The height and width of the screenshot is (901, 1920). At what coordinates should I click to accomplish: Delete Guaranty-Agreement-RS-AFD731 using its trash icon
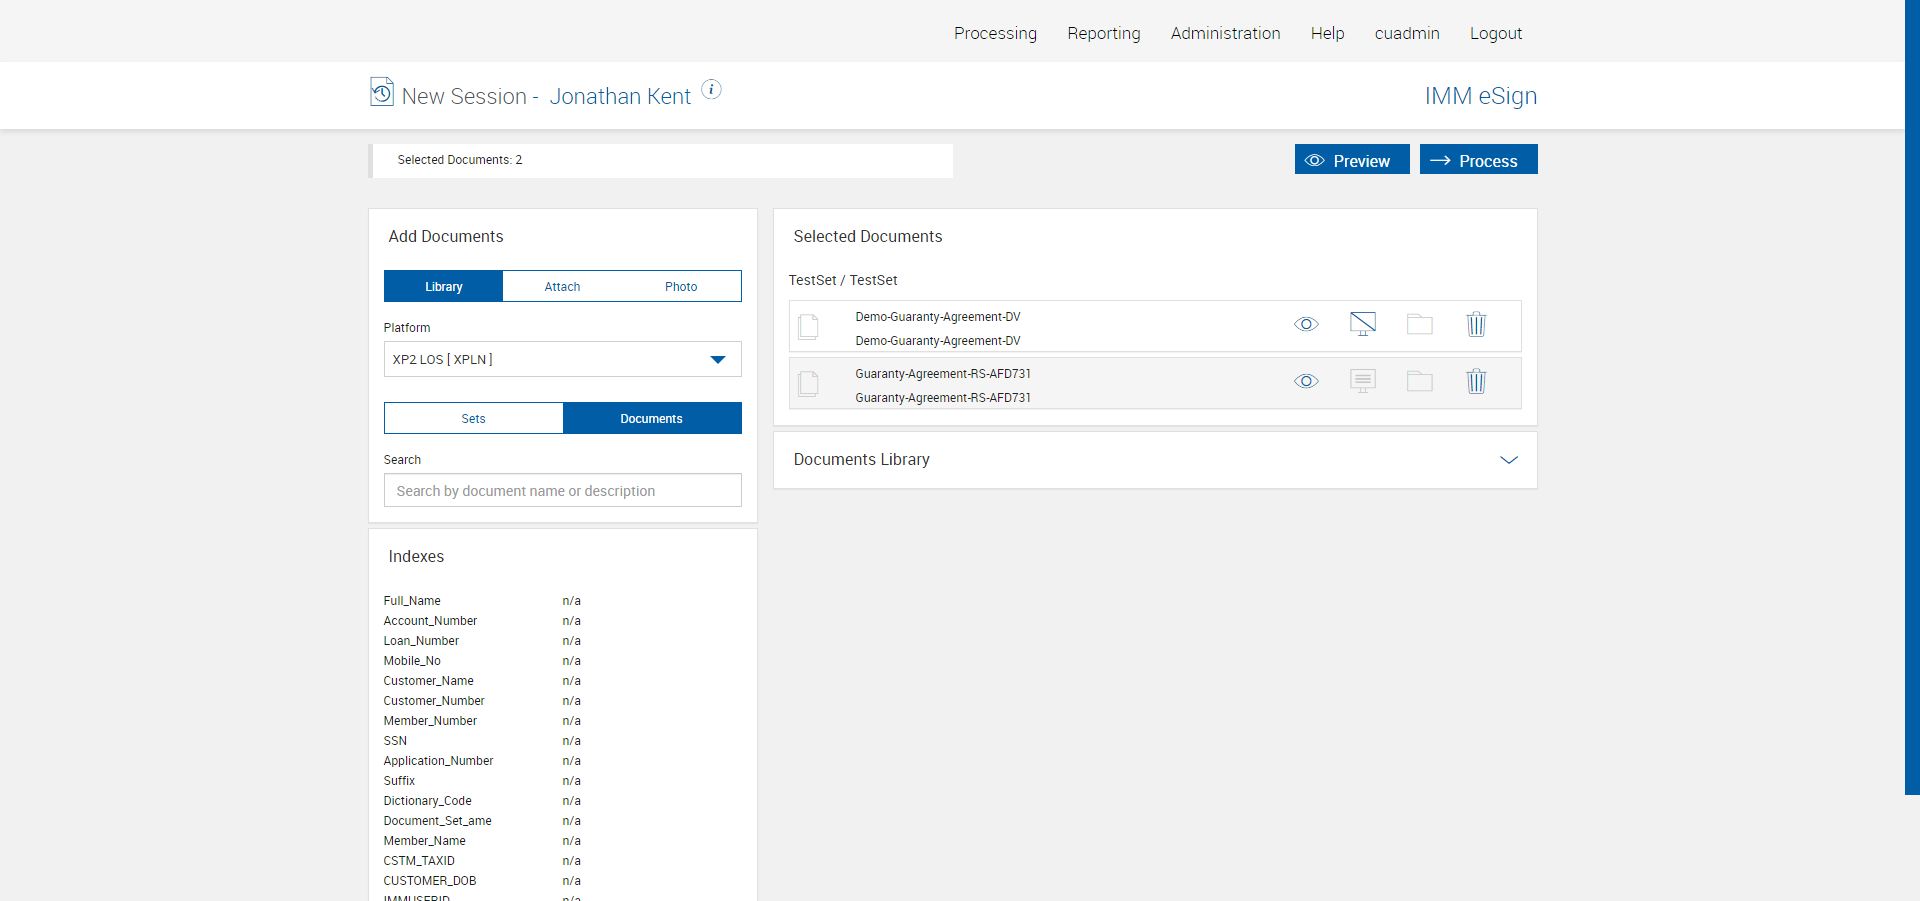[x=1476, y=382]
